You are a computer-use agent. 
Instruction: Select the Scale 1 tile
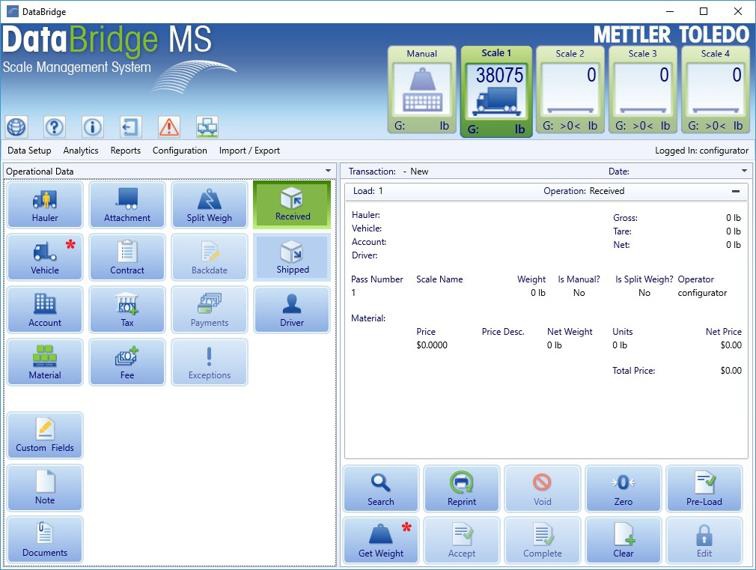[x=497, y=91]
